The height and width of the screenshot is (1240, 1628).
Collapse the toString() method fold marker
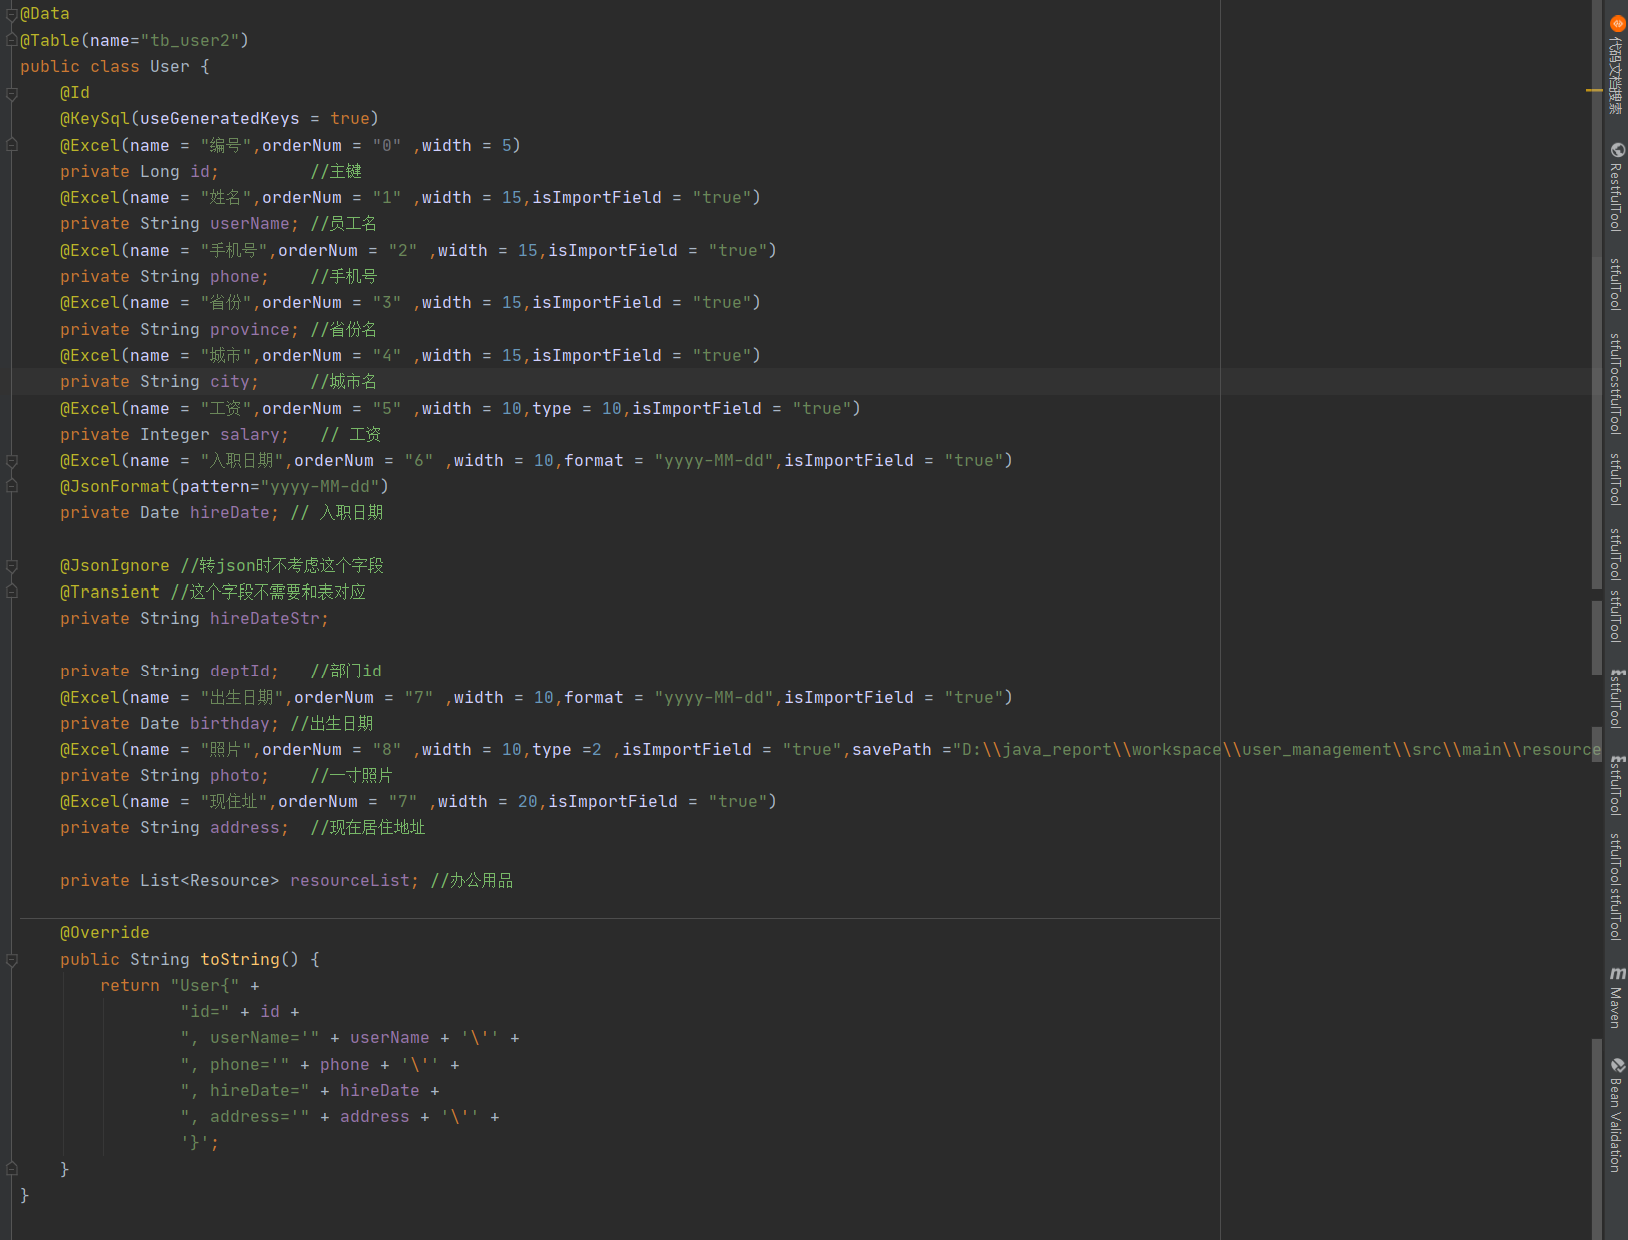point(12,960)
